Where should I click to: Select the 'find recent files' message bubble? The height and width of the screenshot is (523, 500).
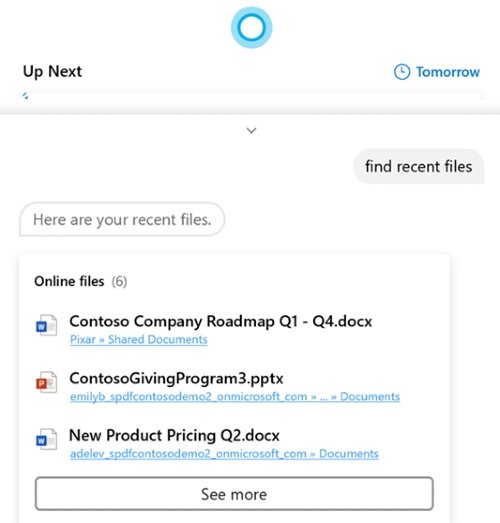tap(418, 166)
